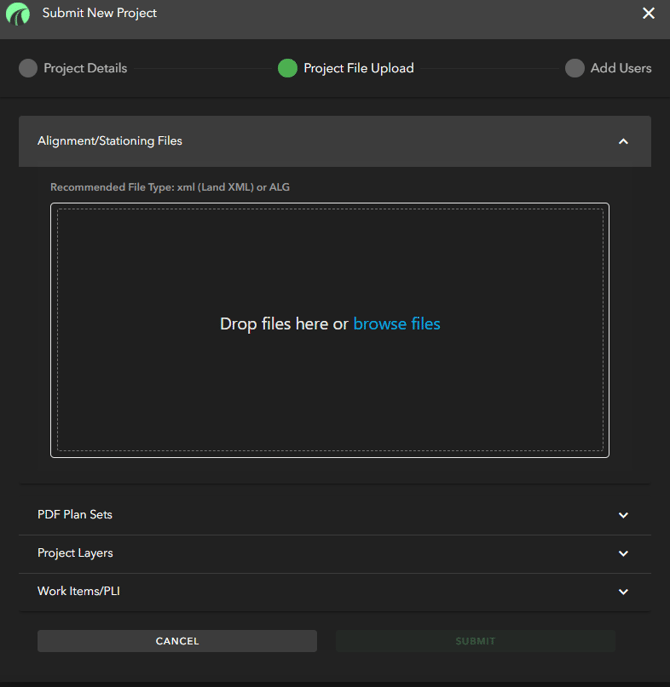Click the chevron beside PDF Plan Sets
670x687 pixels.
[623, 516]
